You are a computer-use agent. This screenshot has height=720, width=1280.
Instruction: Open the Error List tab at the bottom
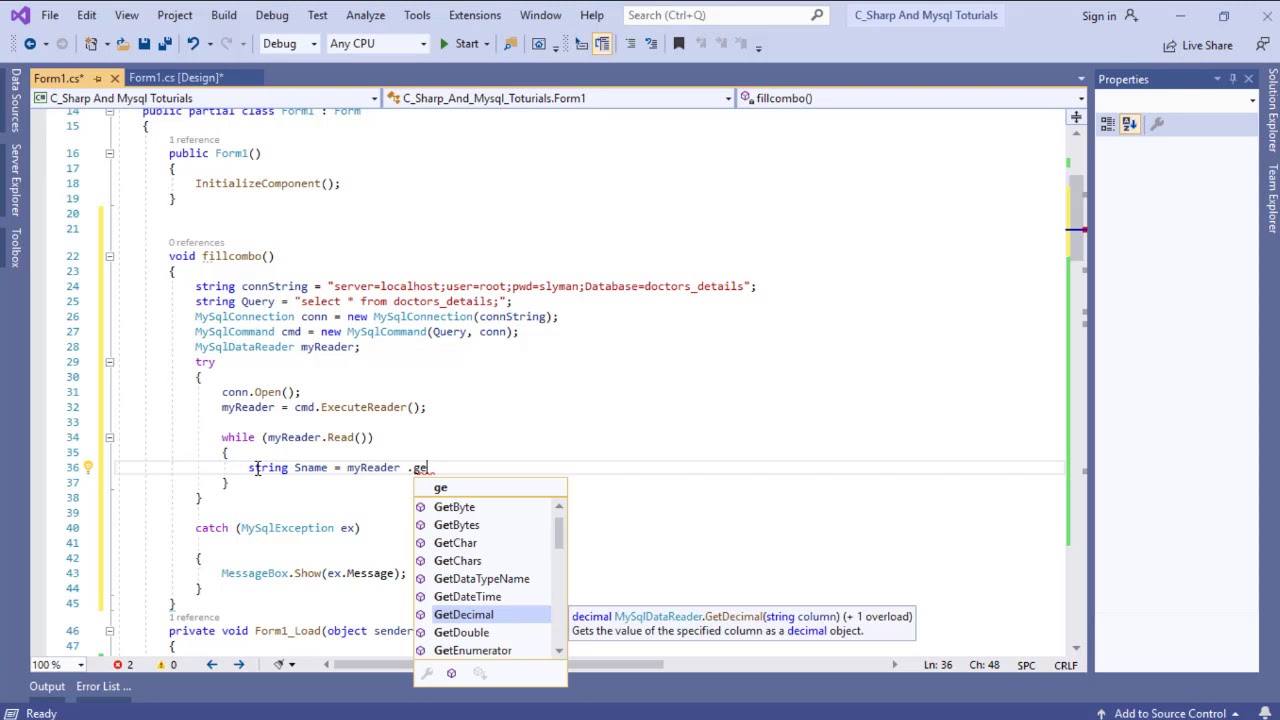pos(103,687)
